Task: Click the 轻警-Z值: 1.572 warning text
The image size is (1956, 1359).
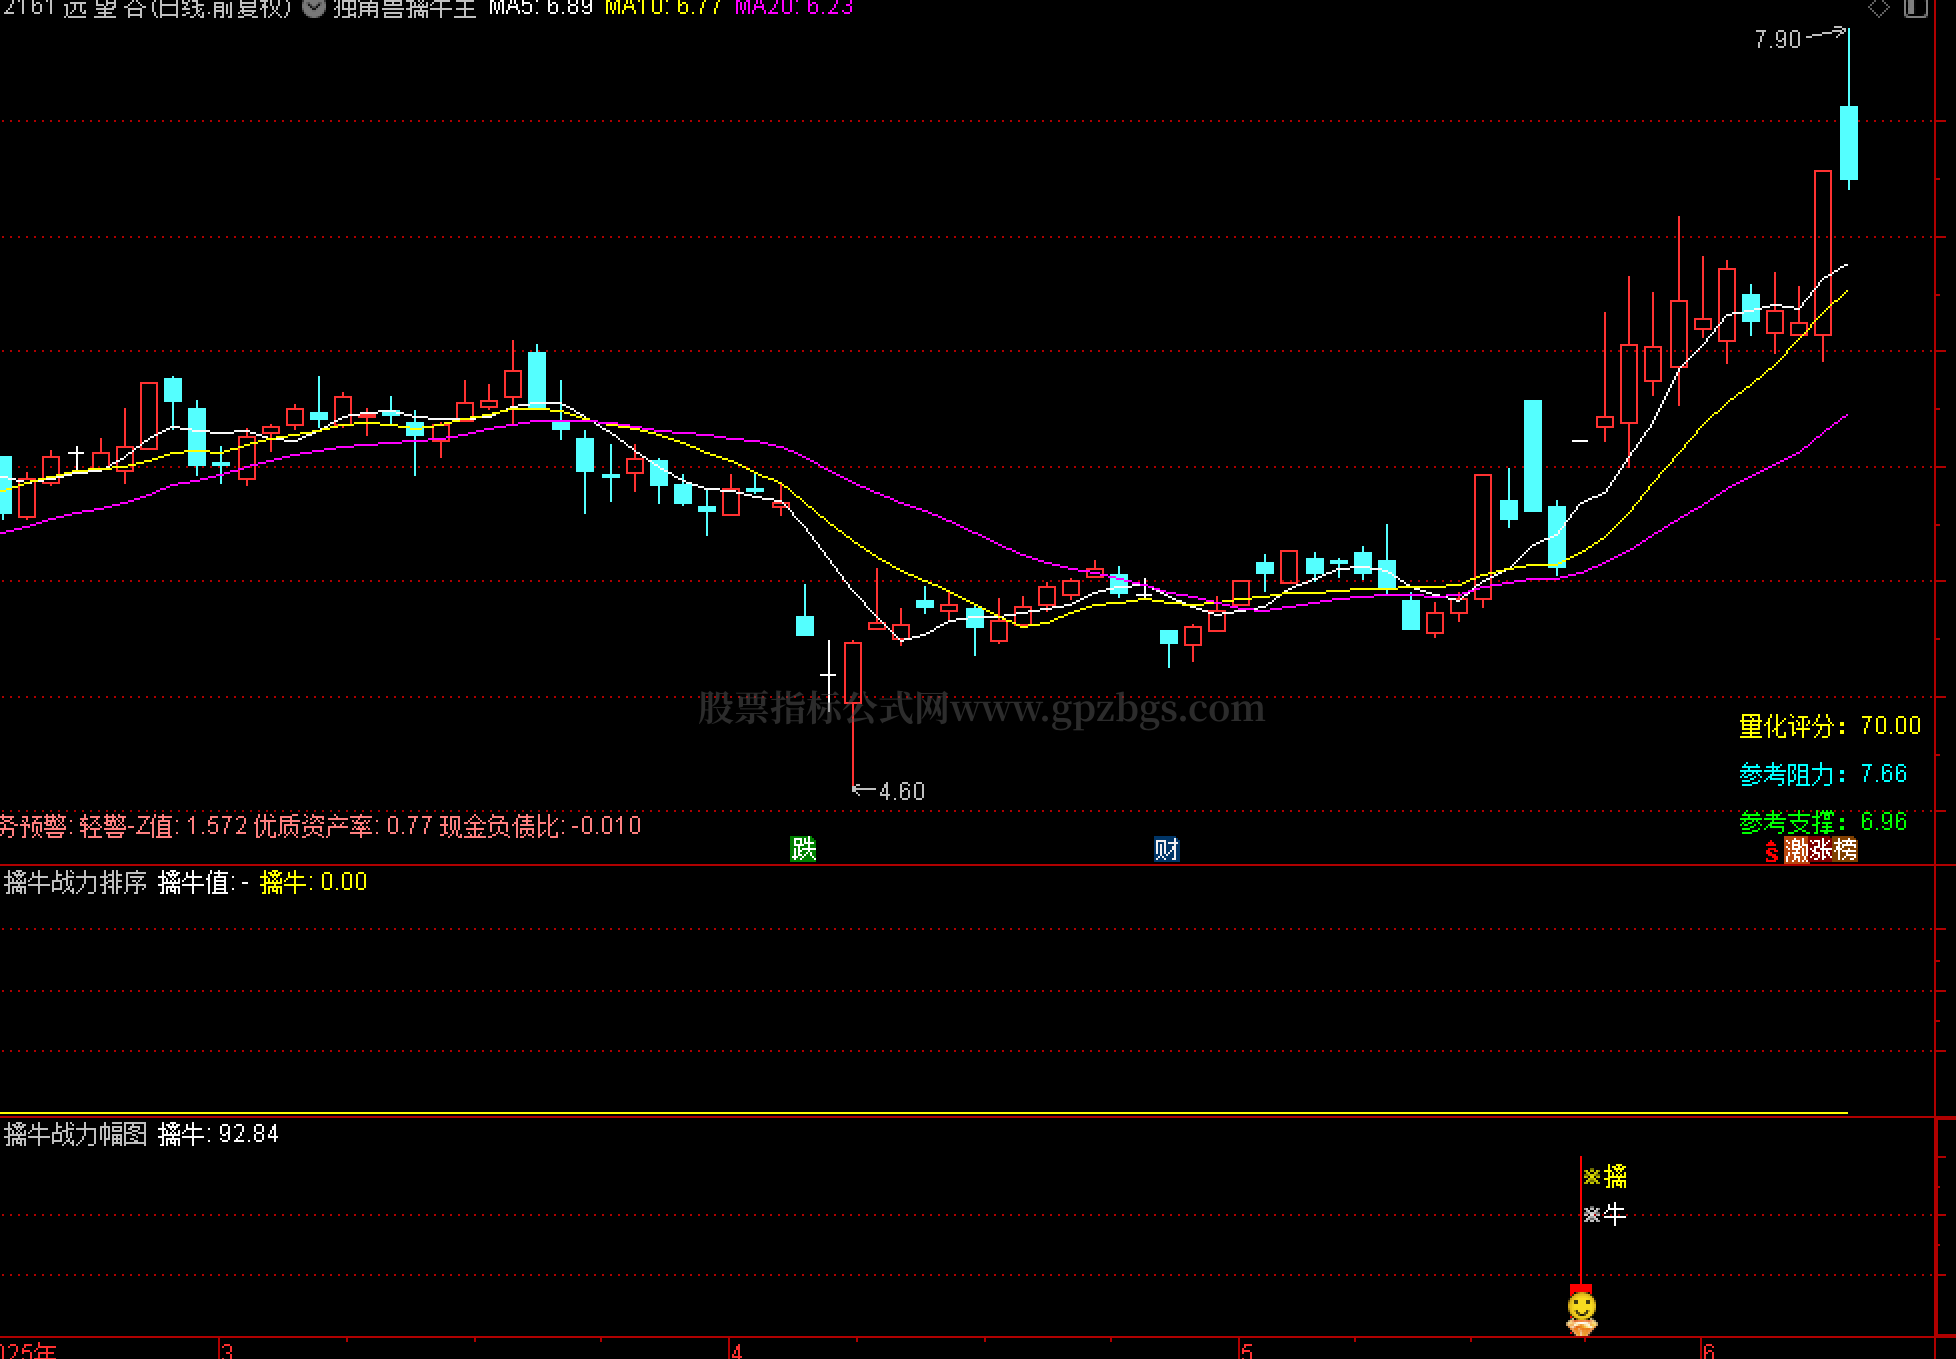Action: (163, 826)
